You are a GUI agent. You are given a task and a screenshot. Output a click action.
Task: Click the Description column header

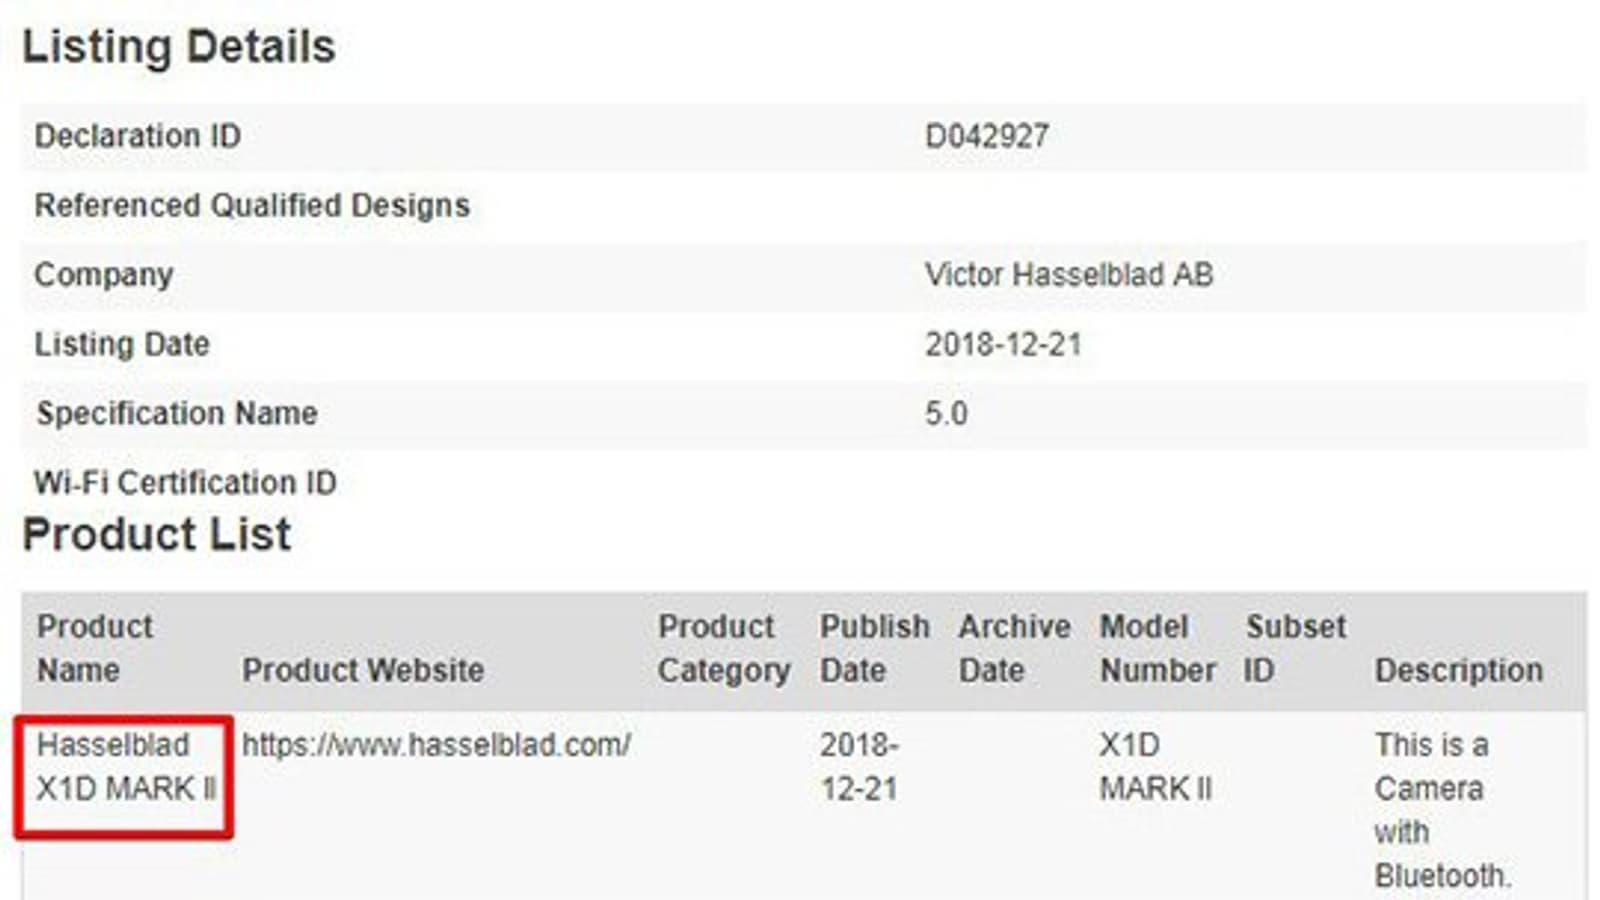(x=1458, y=670)
